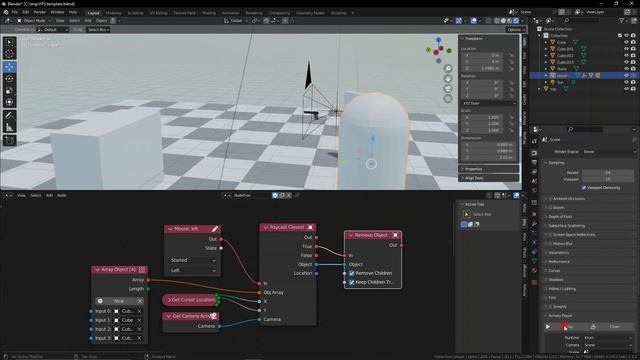Click the blue Z axis navigation gizmo
The width and height of the screenshot is (640, 360).
tap(438, 40)
